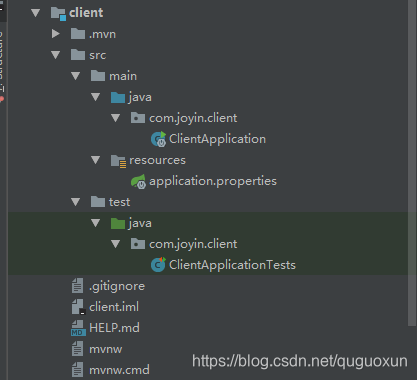417x380 pixels.
Task: Click the client module folder icon
Action: (58, 14)
